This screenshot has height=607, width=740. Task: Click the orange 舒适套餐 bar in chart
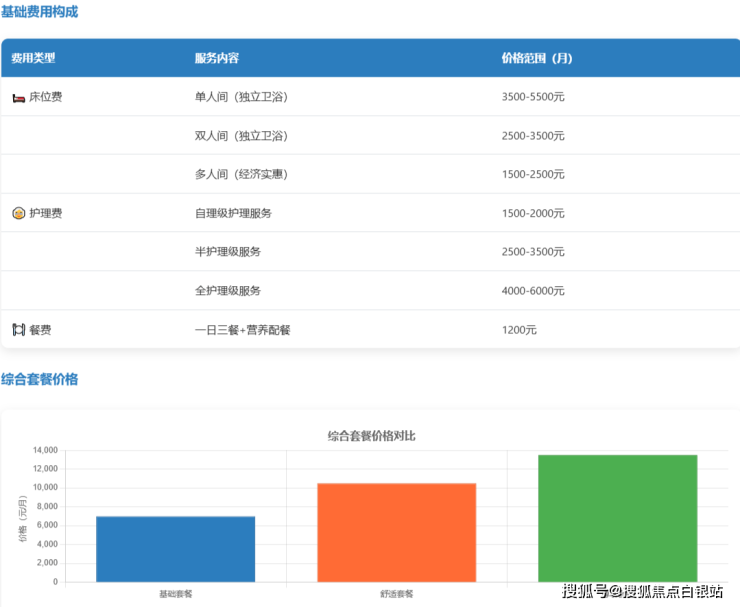point(396,532)
